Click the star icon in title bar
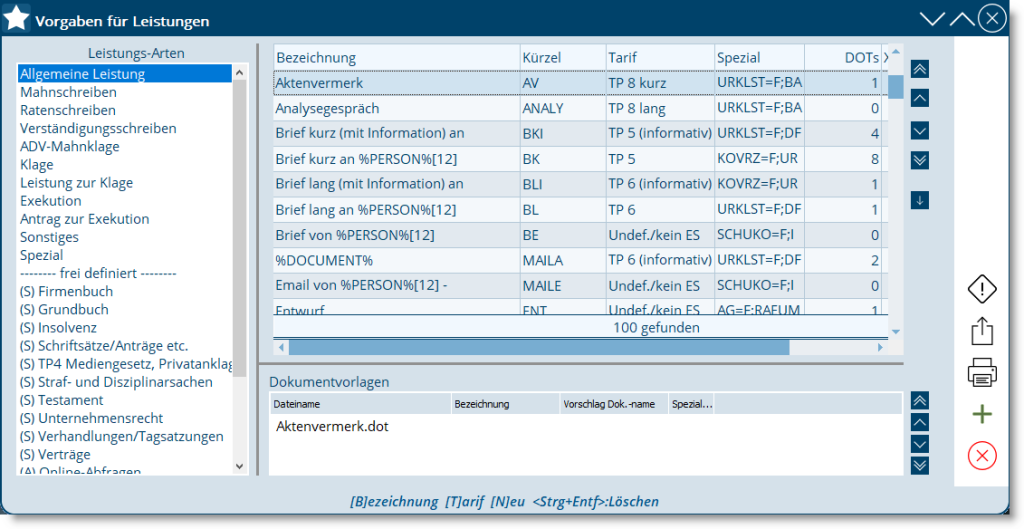 17,18
